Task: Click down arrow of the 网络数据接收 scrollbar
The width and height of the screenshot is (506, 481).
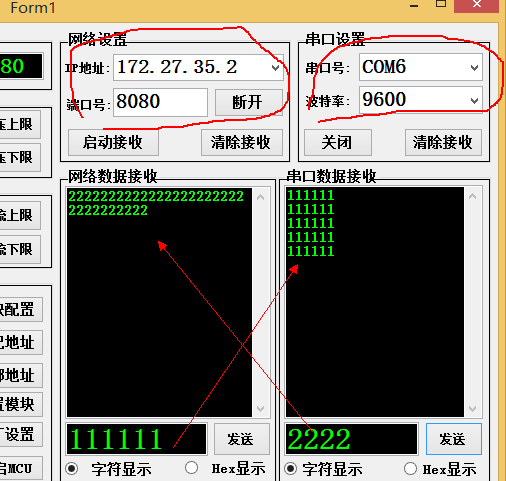Action: [x=261, y=409]
